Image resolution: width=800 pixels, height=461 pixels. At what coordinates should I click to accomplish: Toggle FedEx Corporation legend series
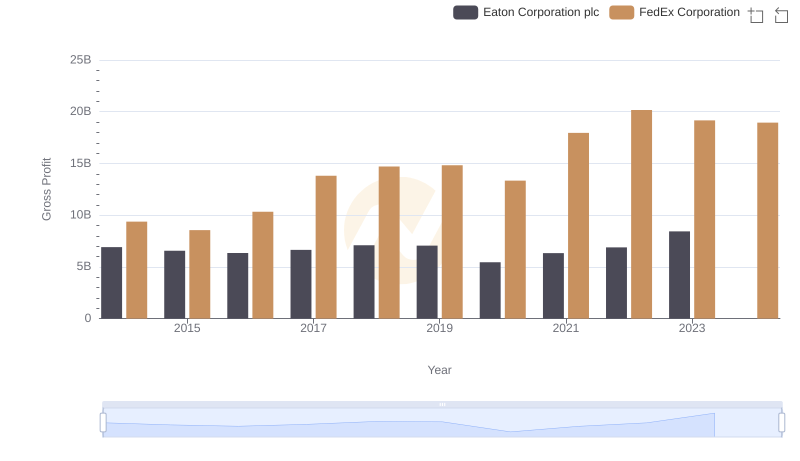point(674,12)
